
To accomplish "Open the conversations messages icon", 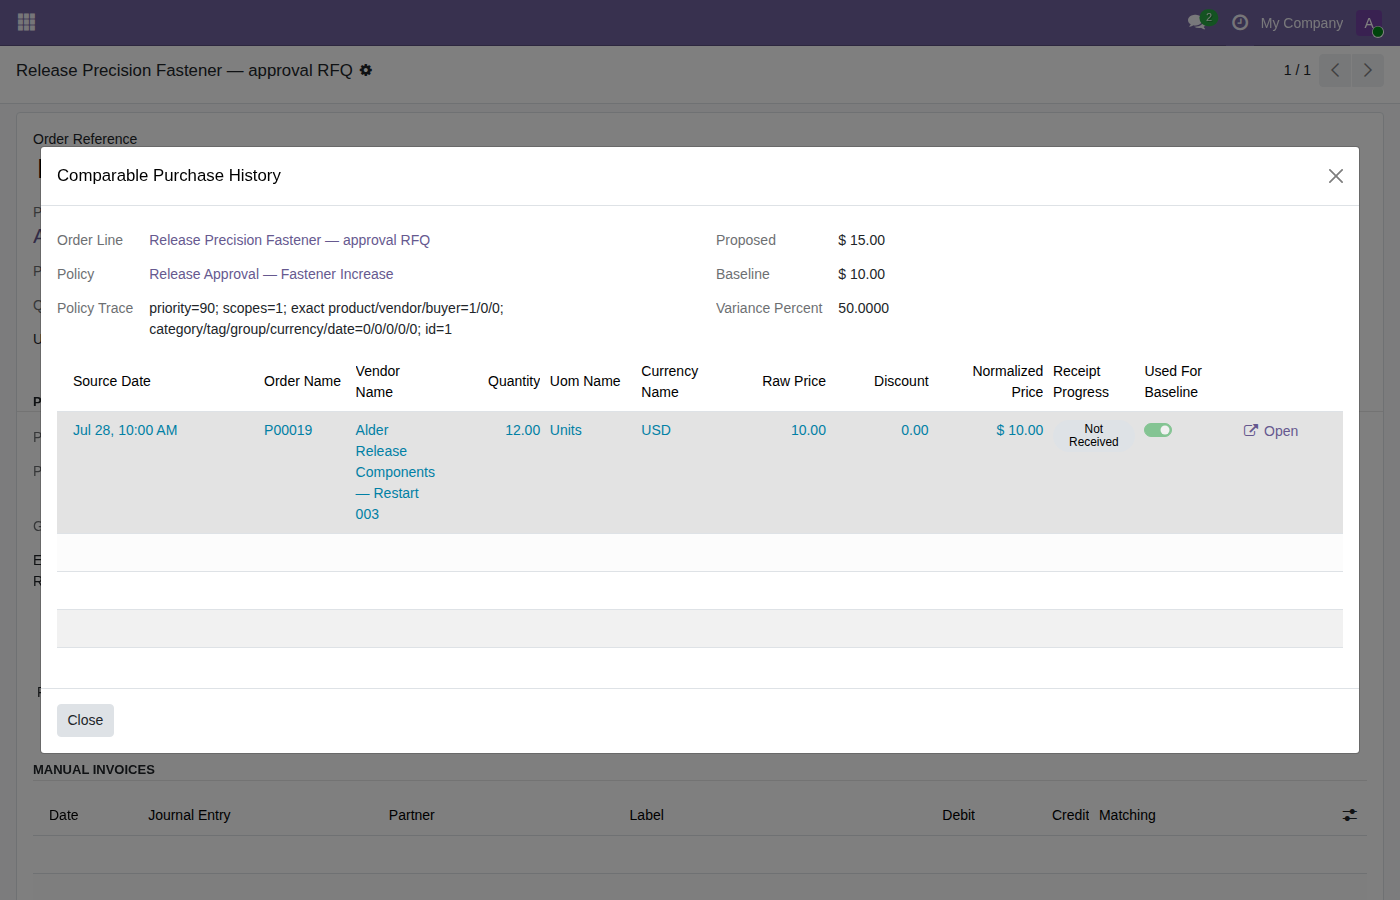I will (1196, 22).
